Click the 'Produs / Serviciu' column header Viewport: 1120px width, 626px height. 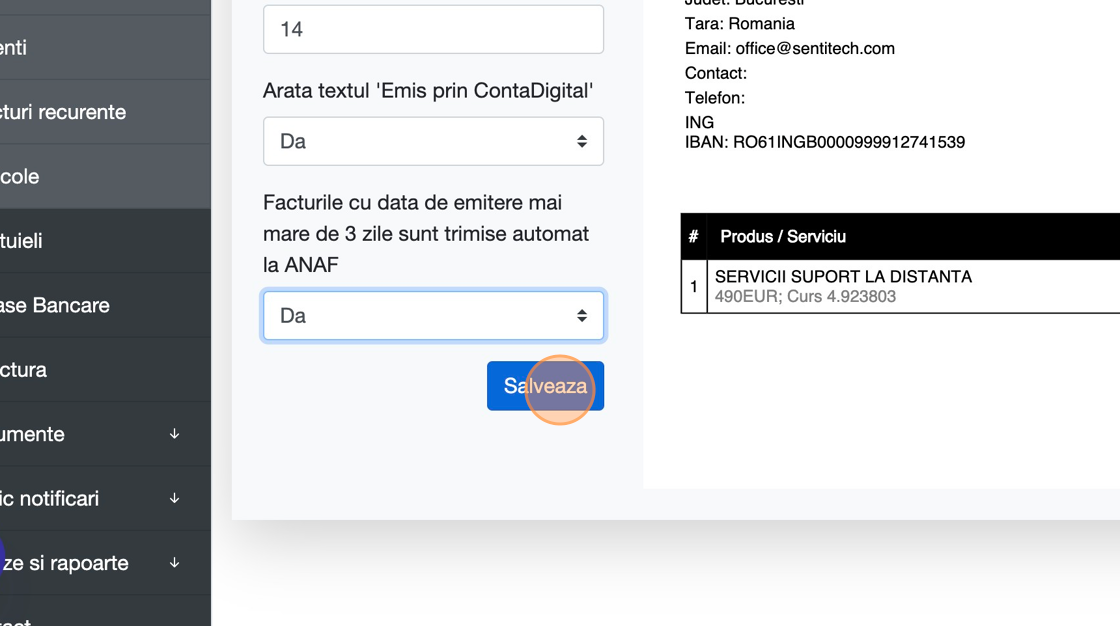[x=783, y=237]
